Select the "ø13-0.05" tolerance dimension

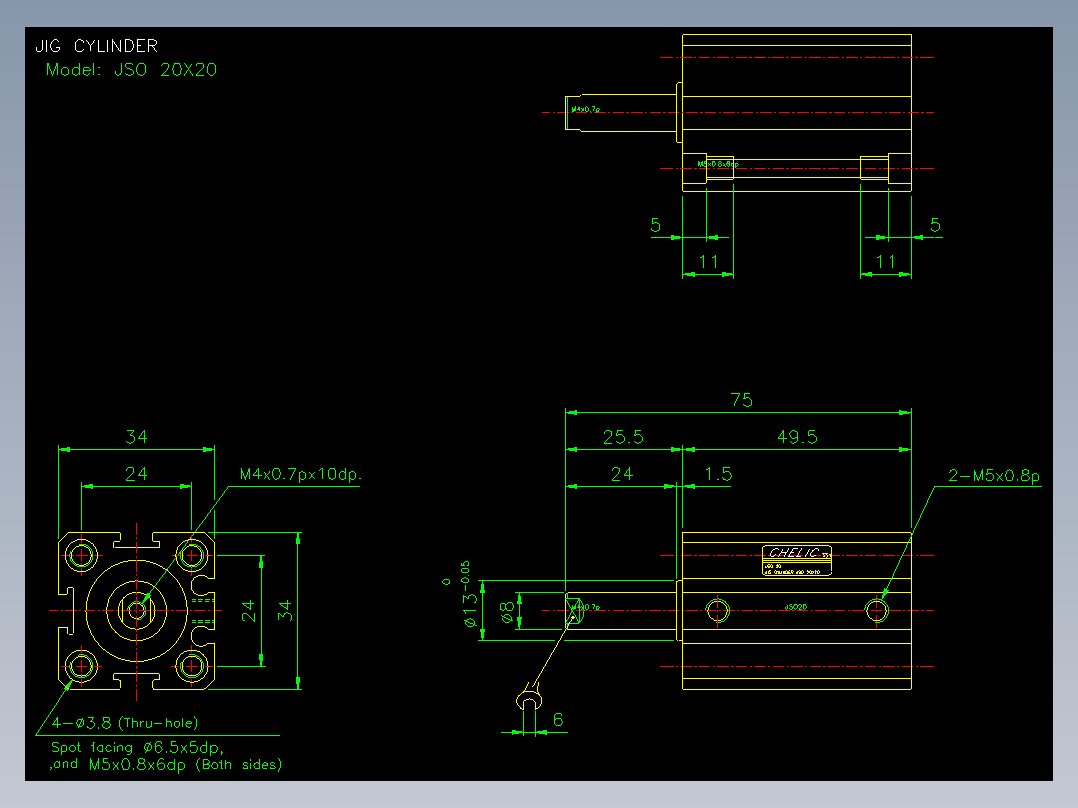(x=470, y=594)
